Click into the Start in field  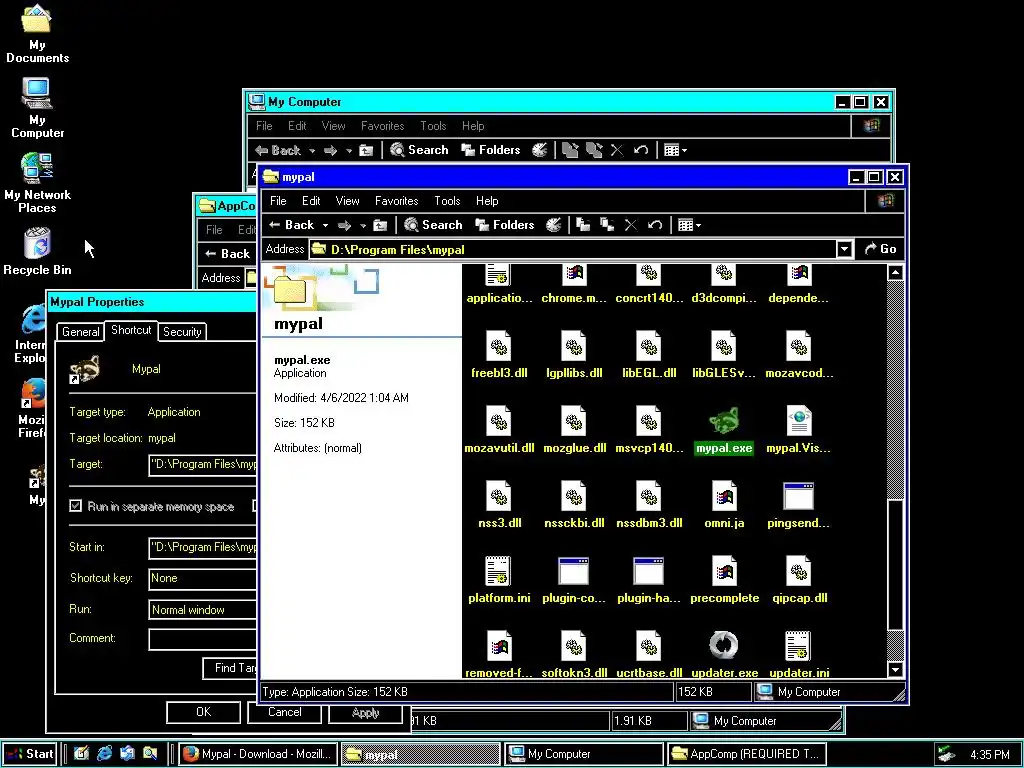[203, 547]
